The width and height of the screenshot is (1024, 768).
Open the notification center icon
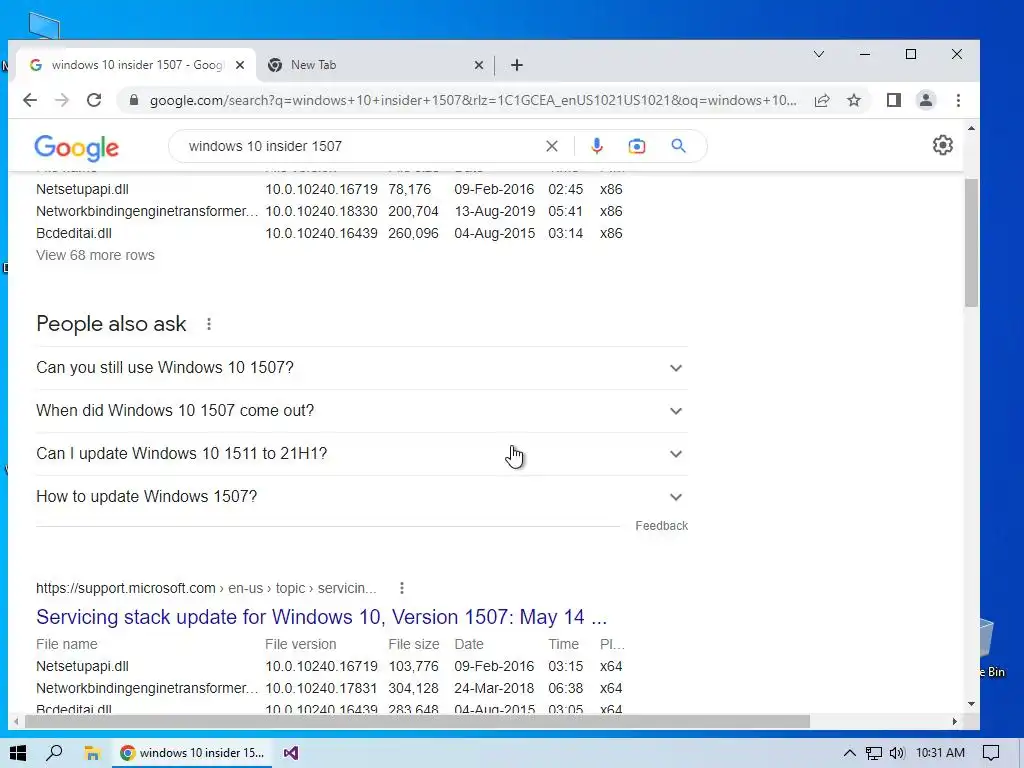click(x=991, y=753)
